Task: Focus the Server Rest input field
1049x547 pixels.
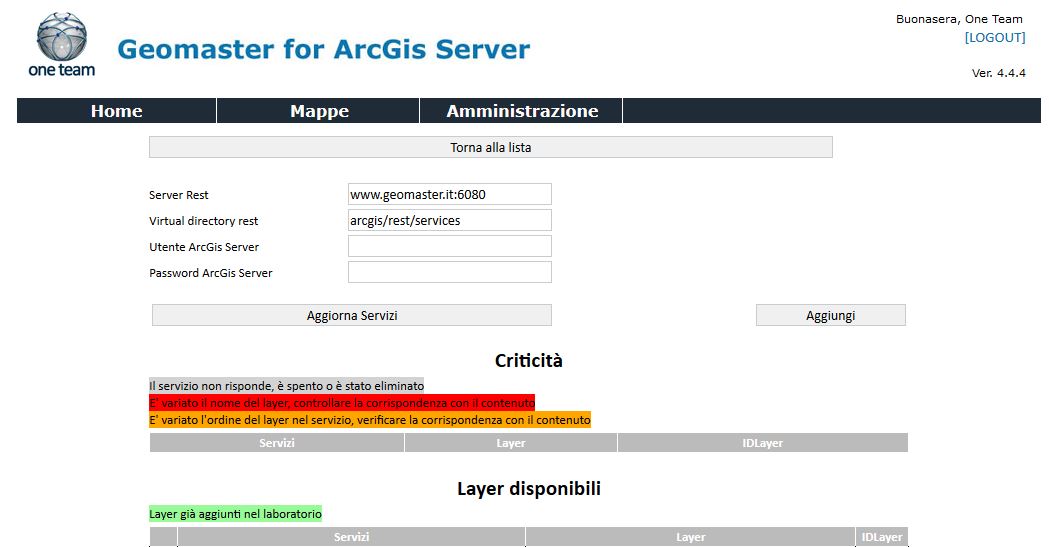Action: (x=450, y=194)
